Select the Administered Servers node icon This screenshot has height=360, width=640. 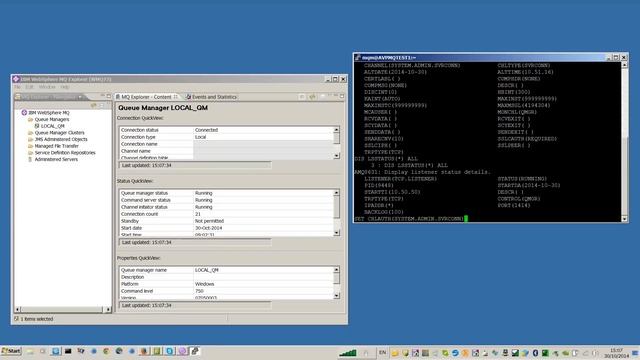click(x=30, y=159)
